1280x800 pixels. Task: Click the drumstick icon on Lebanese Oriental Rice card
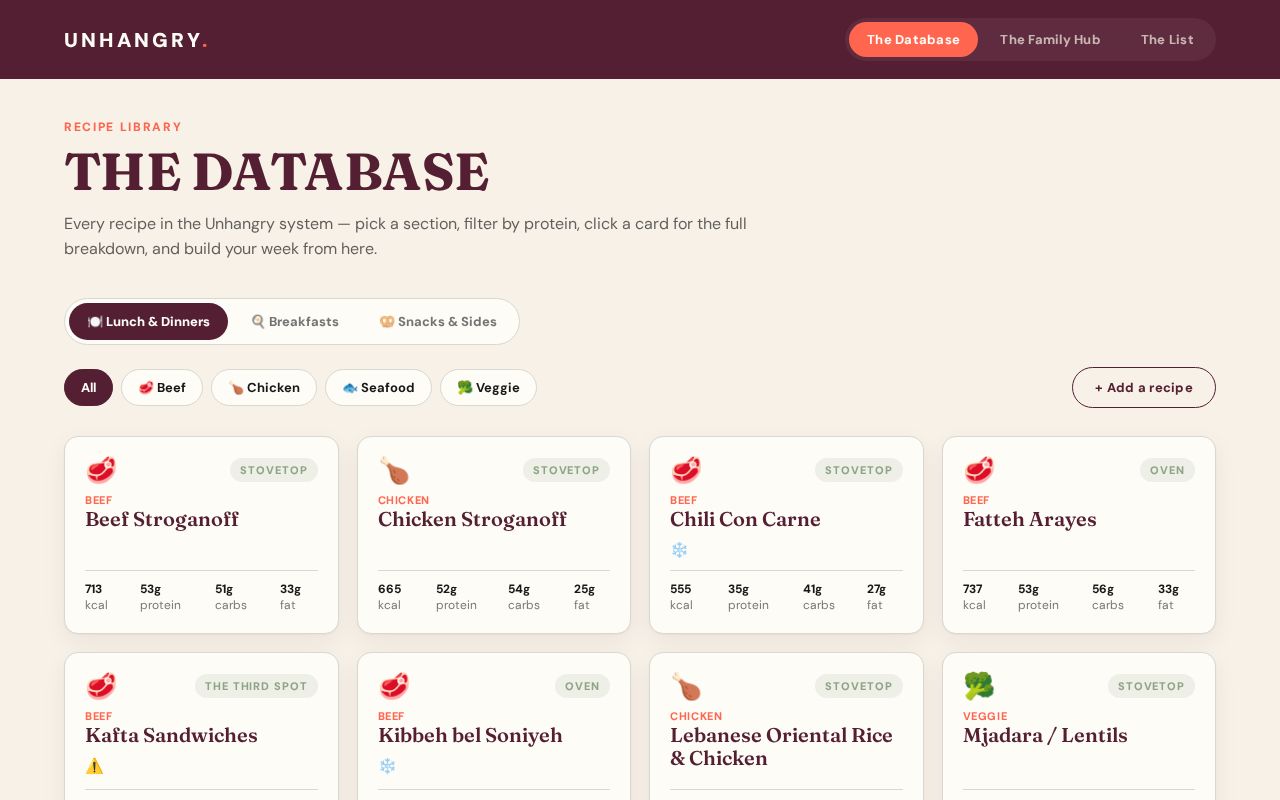pyautogui.click(x=686, y=686)
